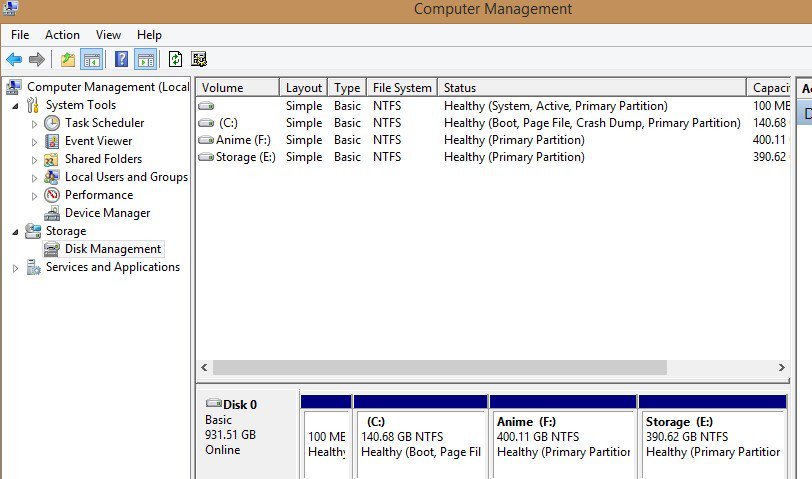Click the Storage node icon
This screenshot has height=479, width=812.
click(33, 231)
